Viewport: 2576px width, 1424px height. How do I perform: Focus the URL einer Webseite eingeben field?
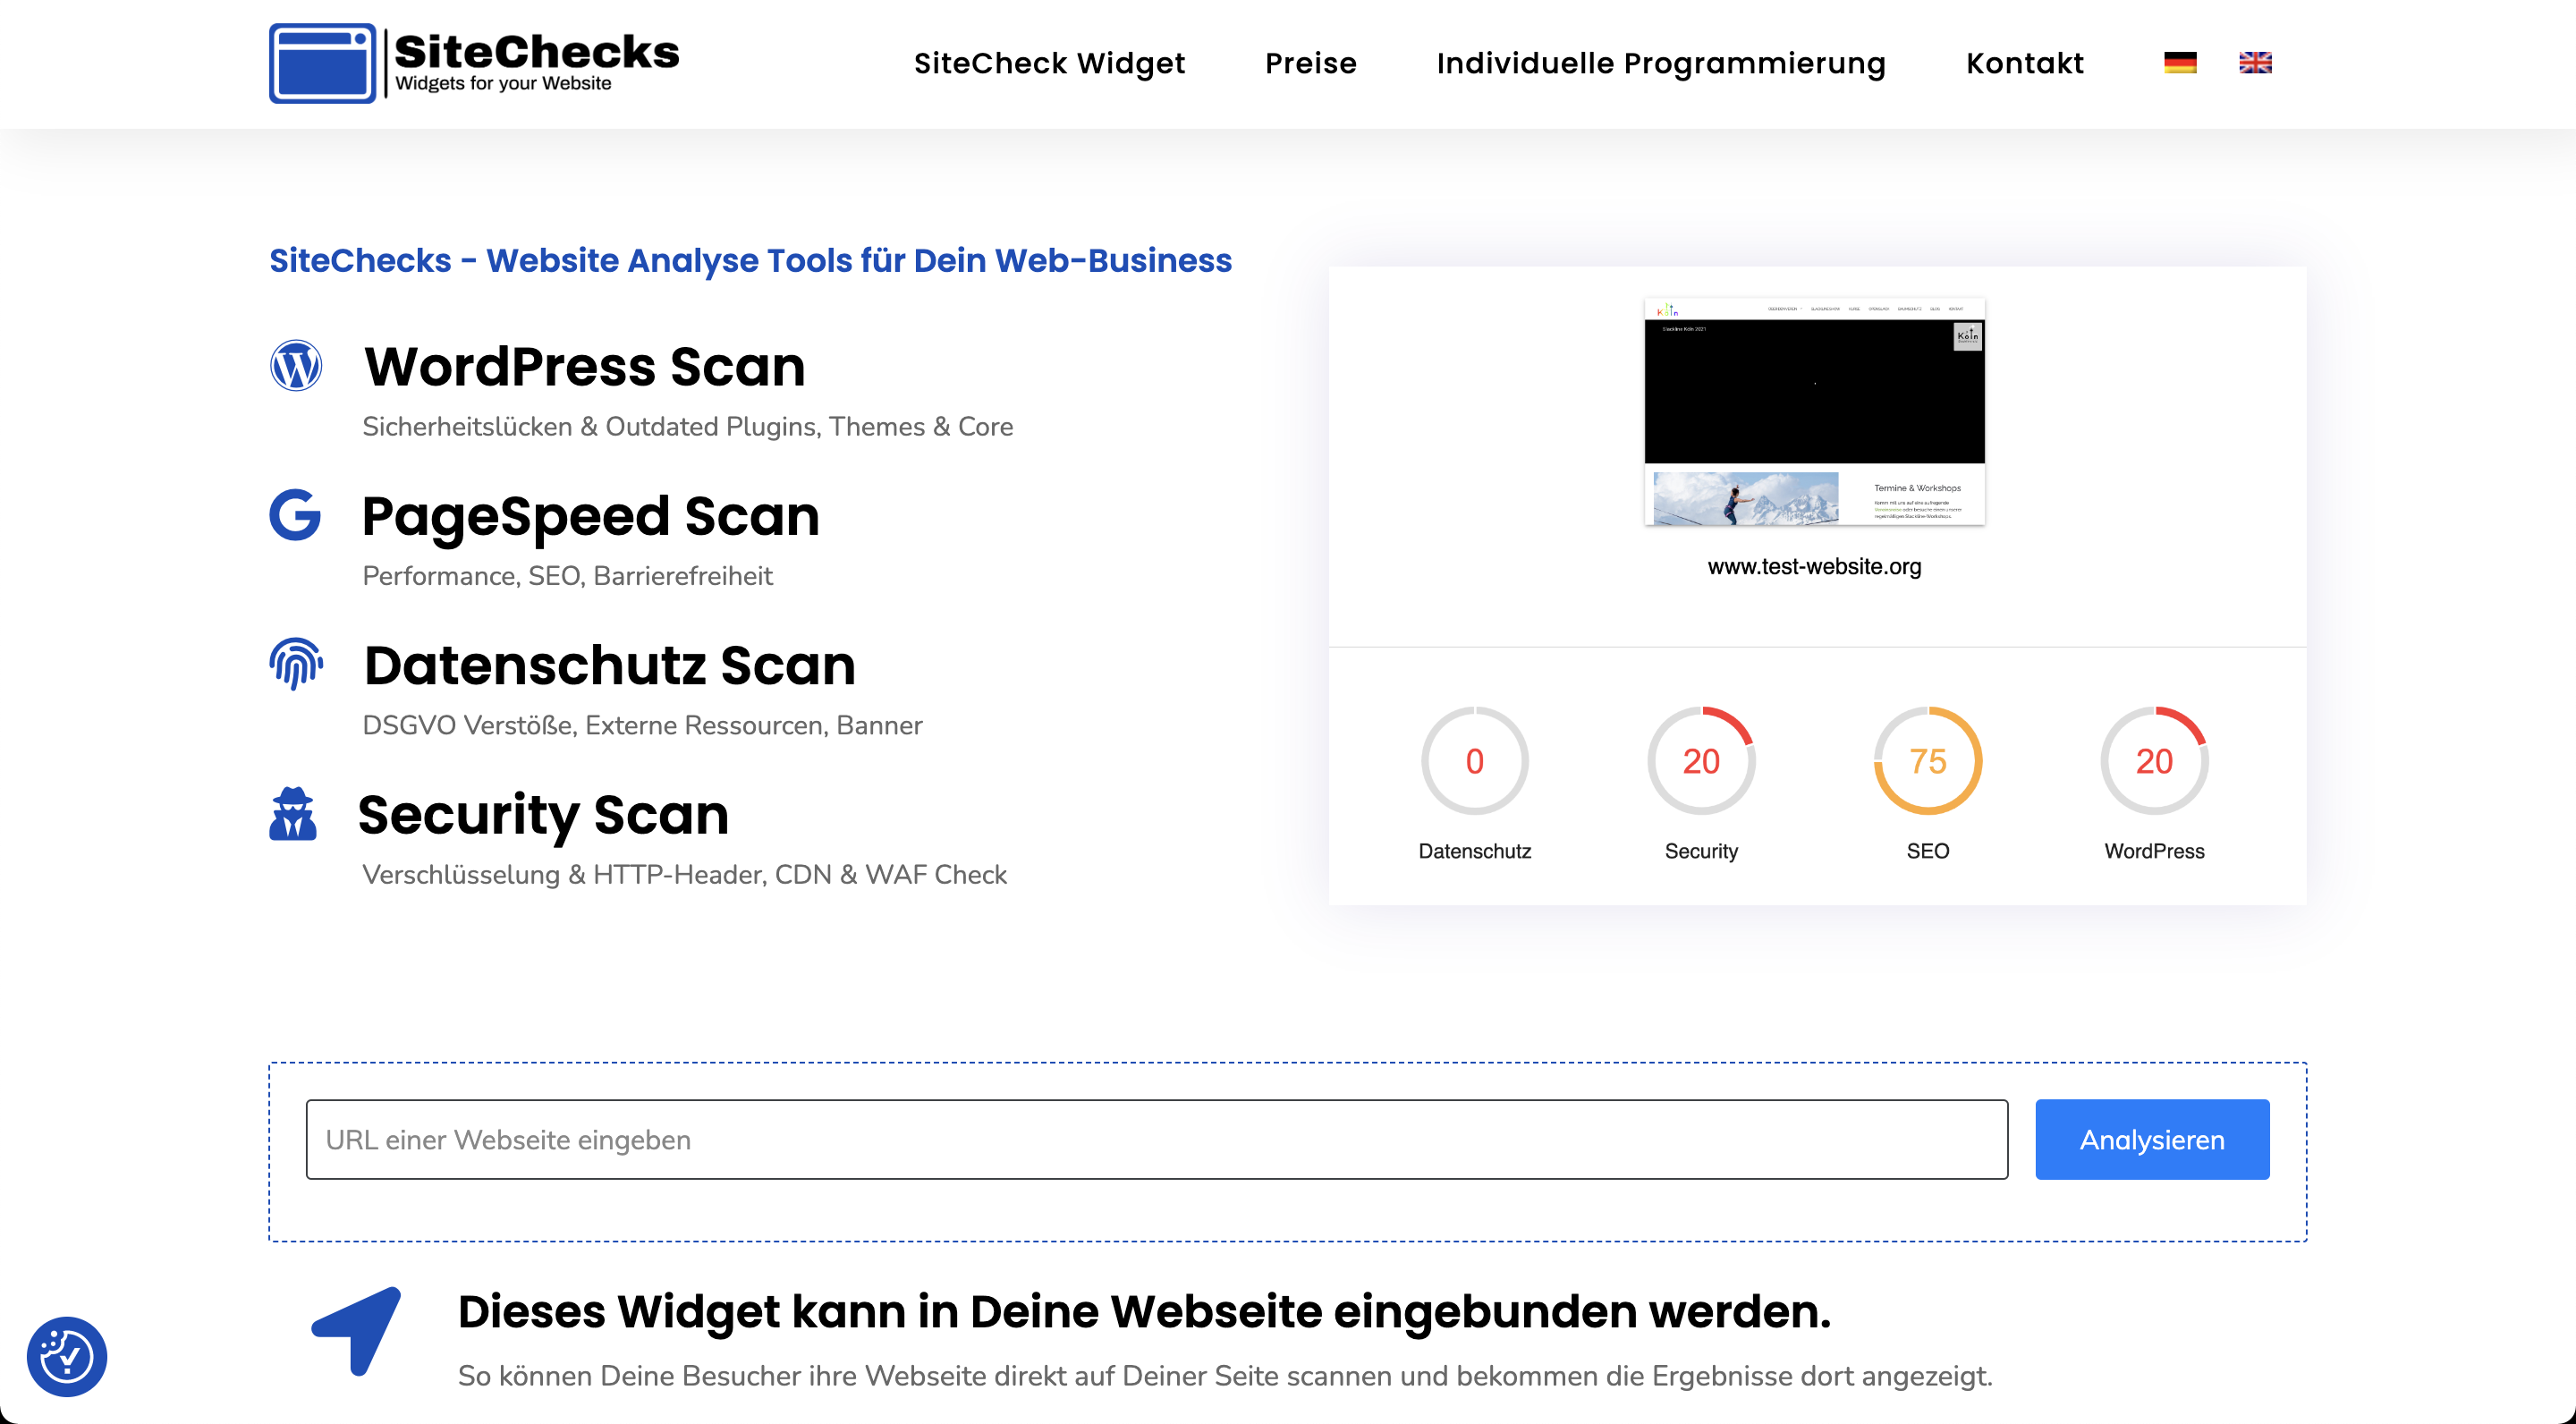click(1157, 1140)
